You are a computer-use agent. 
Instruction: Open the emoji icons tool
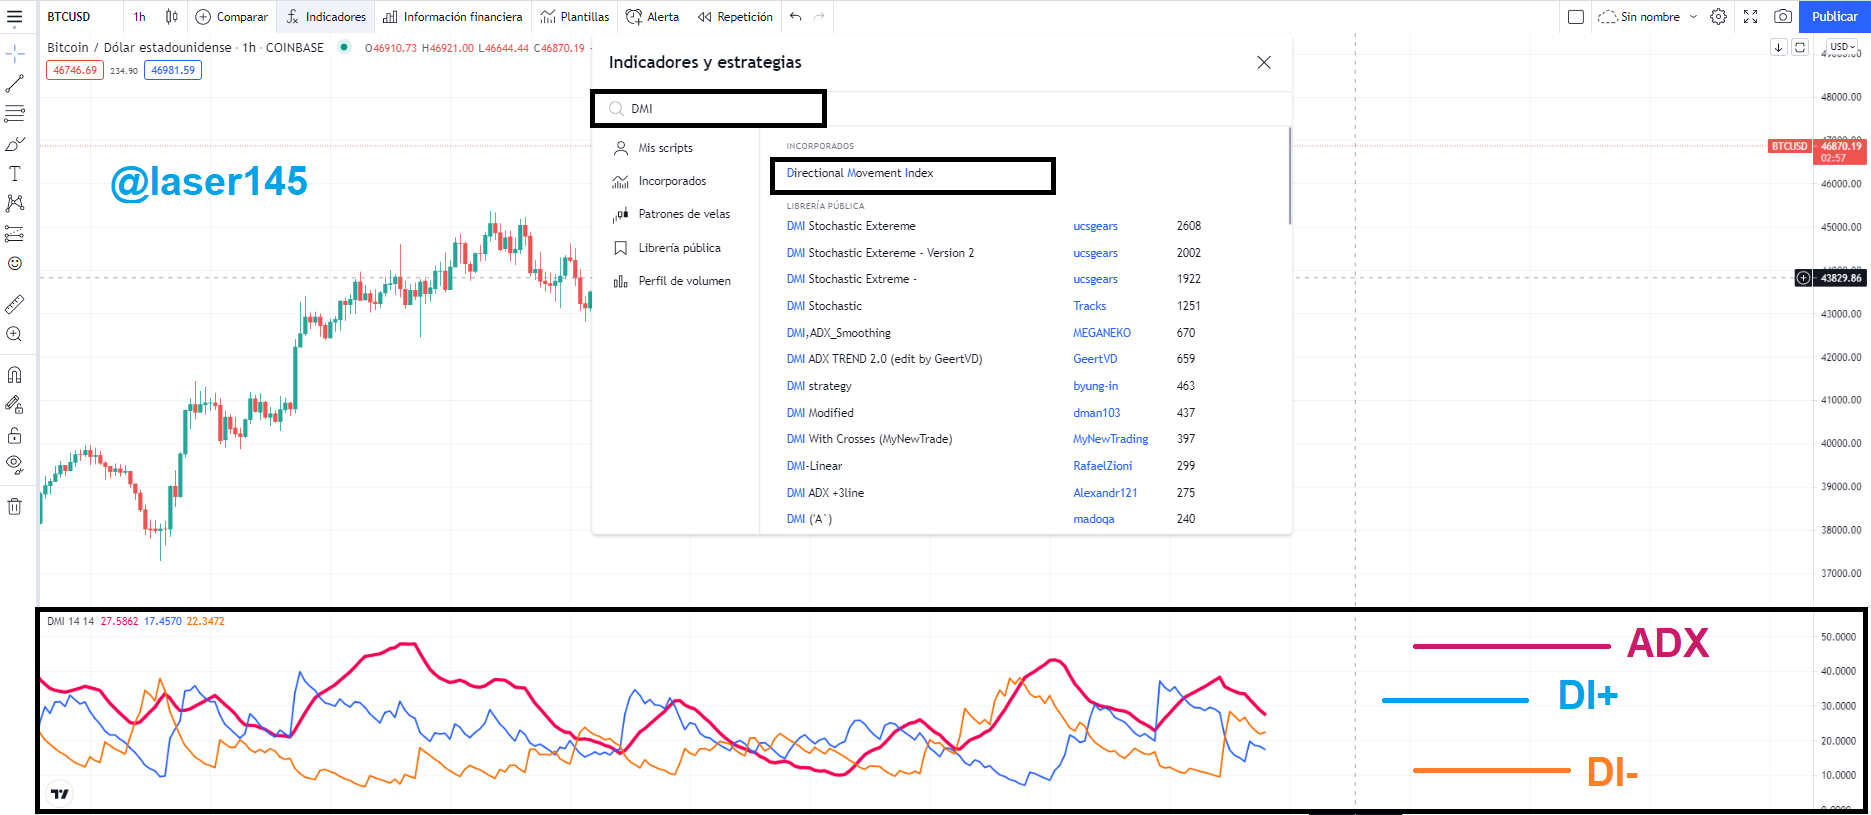tap(15, 264)
